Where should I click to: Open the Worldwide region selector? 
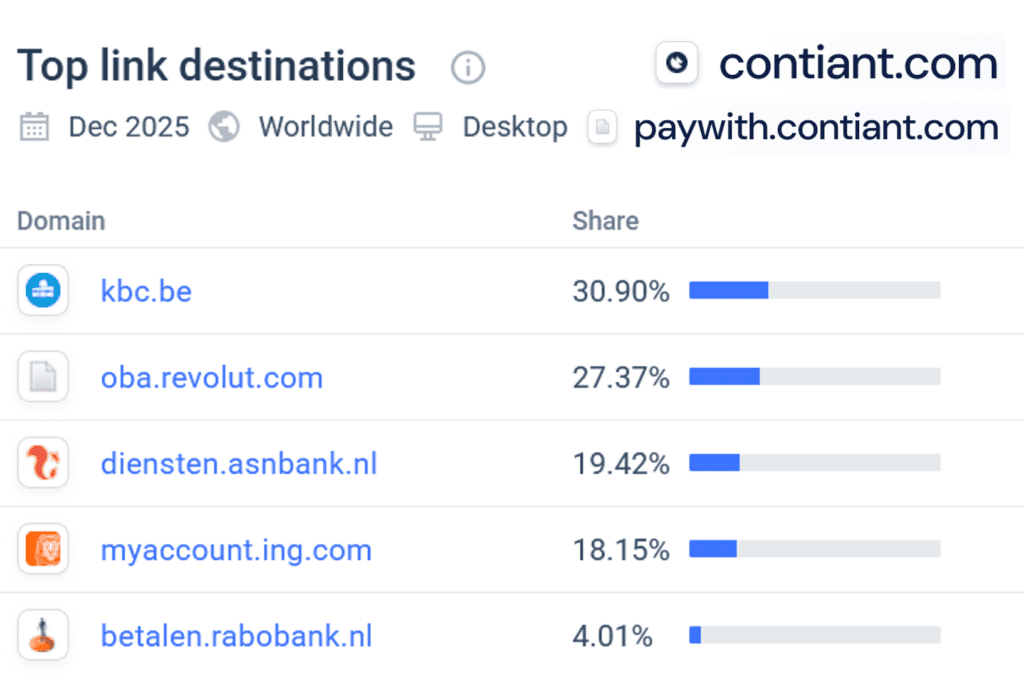click(x=326, y=127)
